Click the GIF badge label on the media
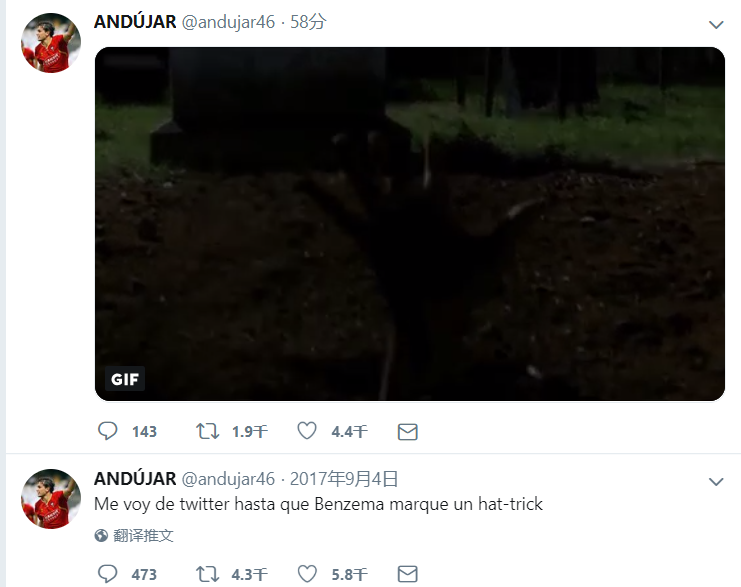 tap(125, 379)
